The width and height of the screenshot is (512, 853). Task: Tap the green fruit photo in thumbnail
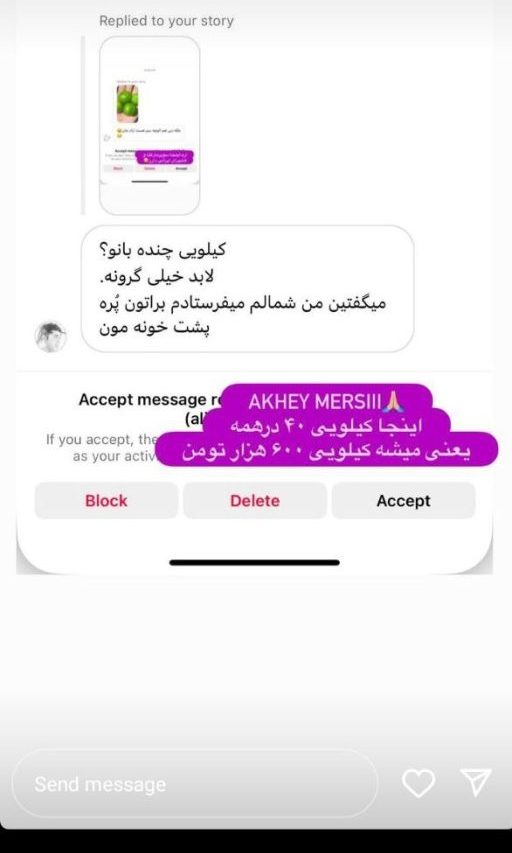127,103
